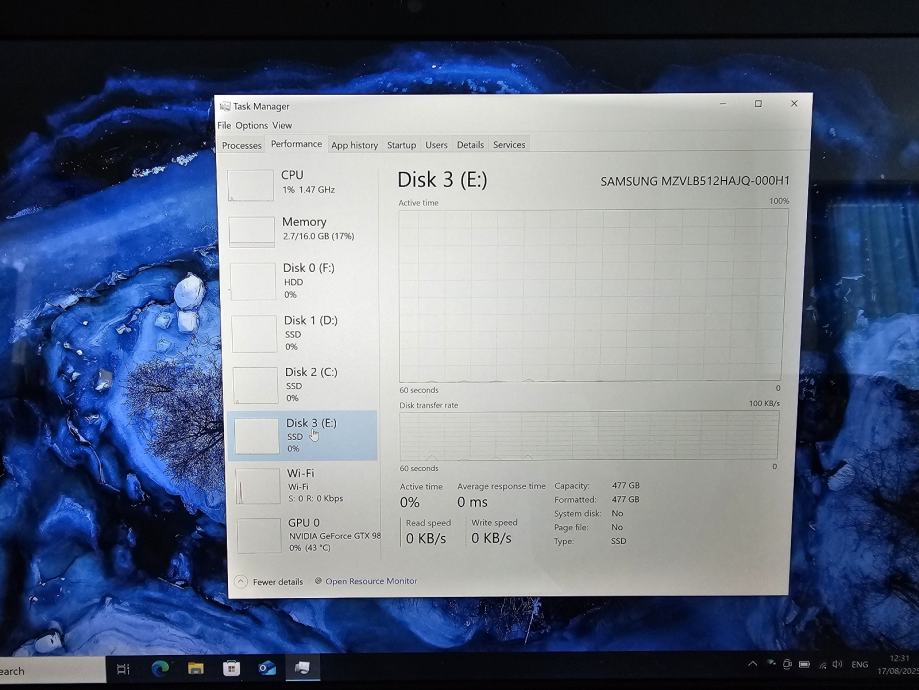Switch to the Processes tab
This screenshot has width=919, height=690.
tap(241, 145)
